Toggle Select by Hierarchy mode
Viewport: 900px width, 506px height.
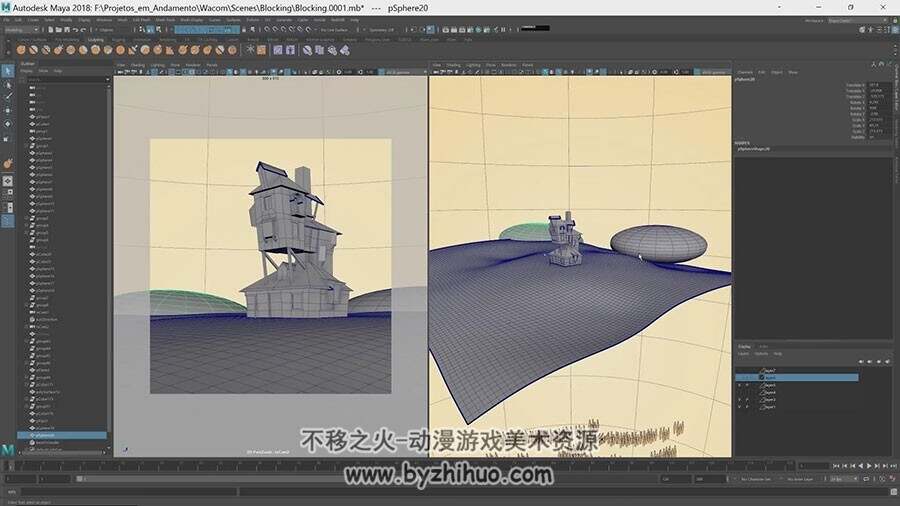click(x=142, y=30)
